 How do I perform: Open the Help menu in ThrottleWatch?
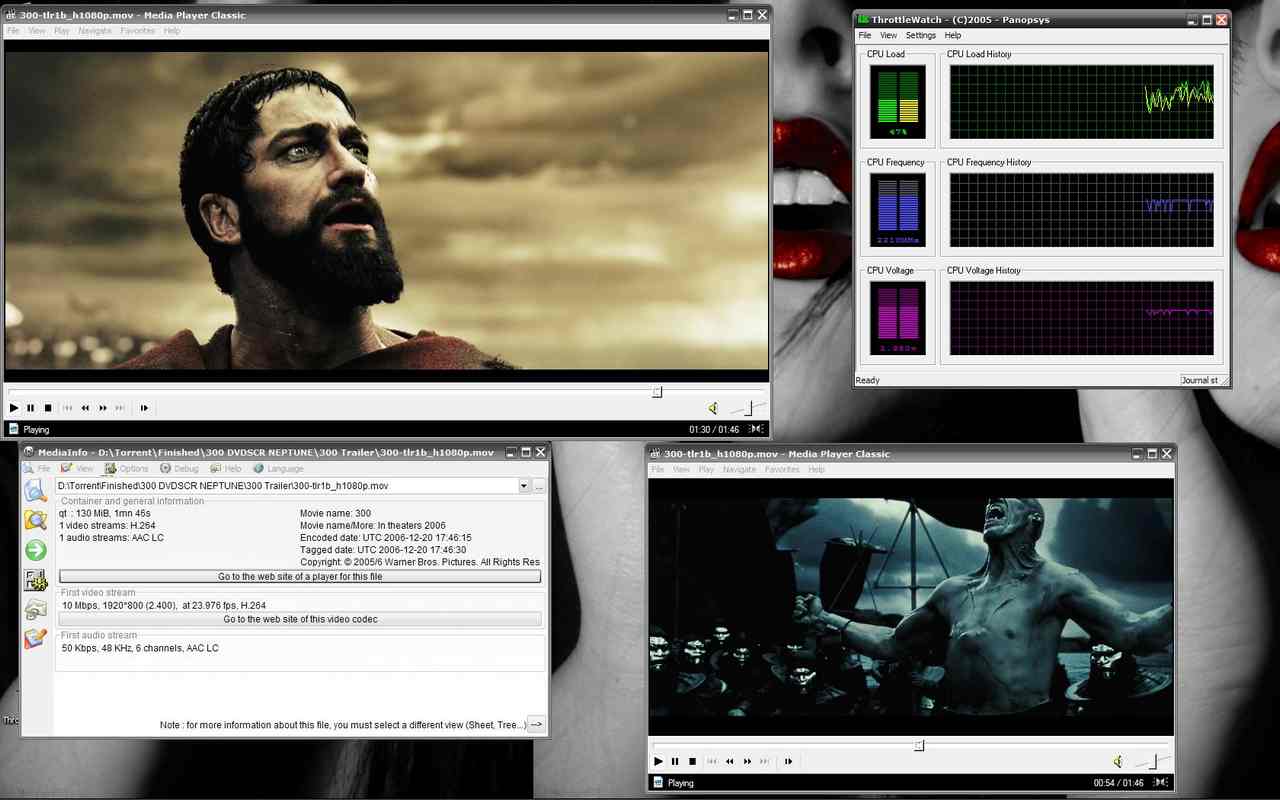click(953, 36)
